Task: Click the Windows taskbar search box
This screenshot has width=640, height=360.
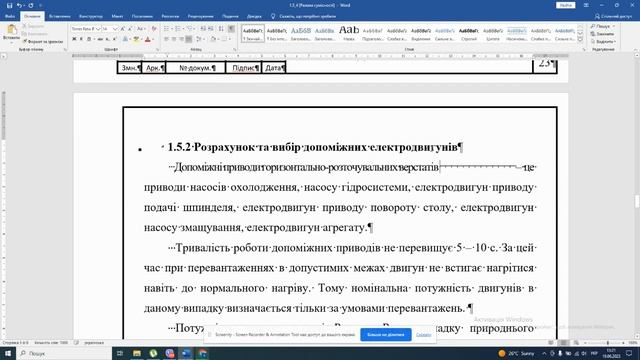Action: (63, 353)
